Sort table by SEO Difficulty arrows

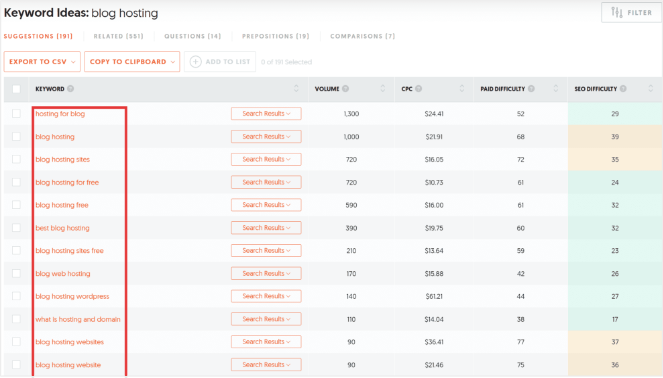[x=650, y=88]
